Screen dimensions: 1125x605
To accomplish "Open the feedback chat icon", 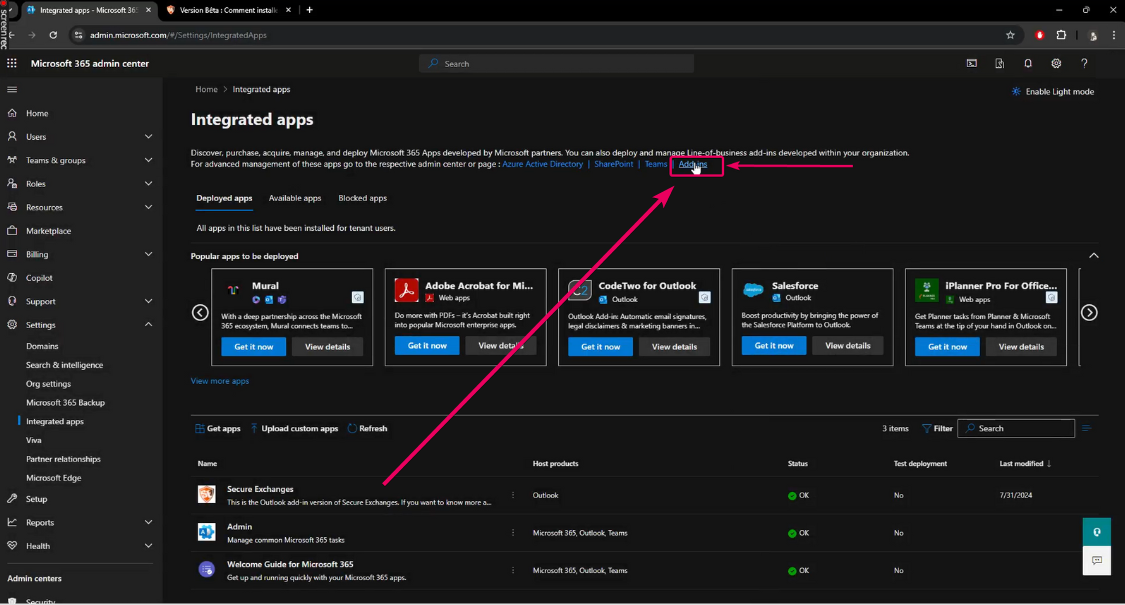I will (1097, 560).
